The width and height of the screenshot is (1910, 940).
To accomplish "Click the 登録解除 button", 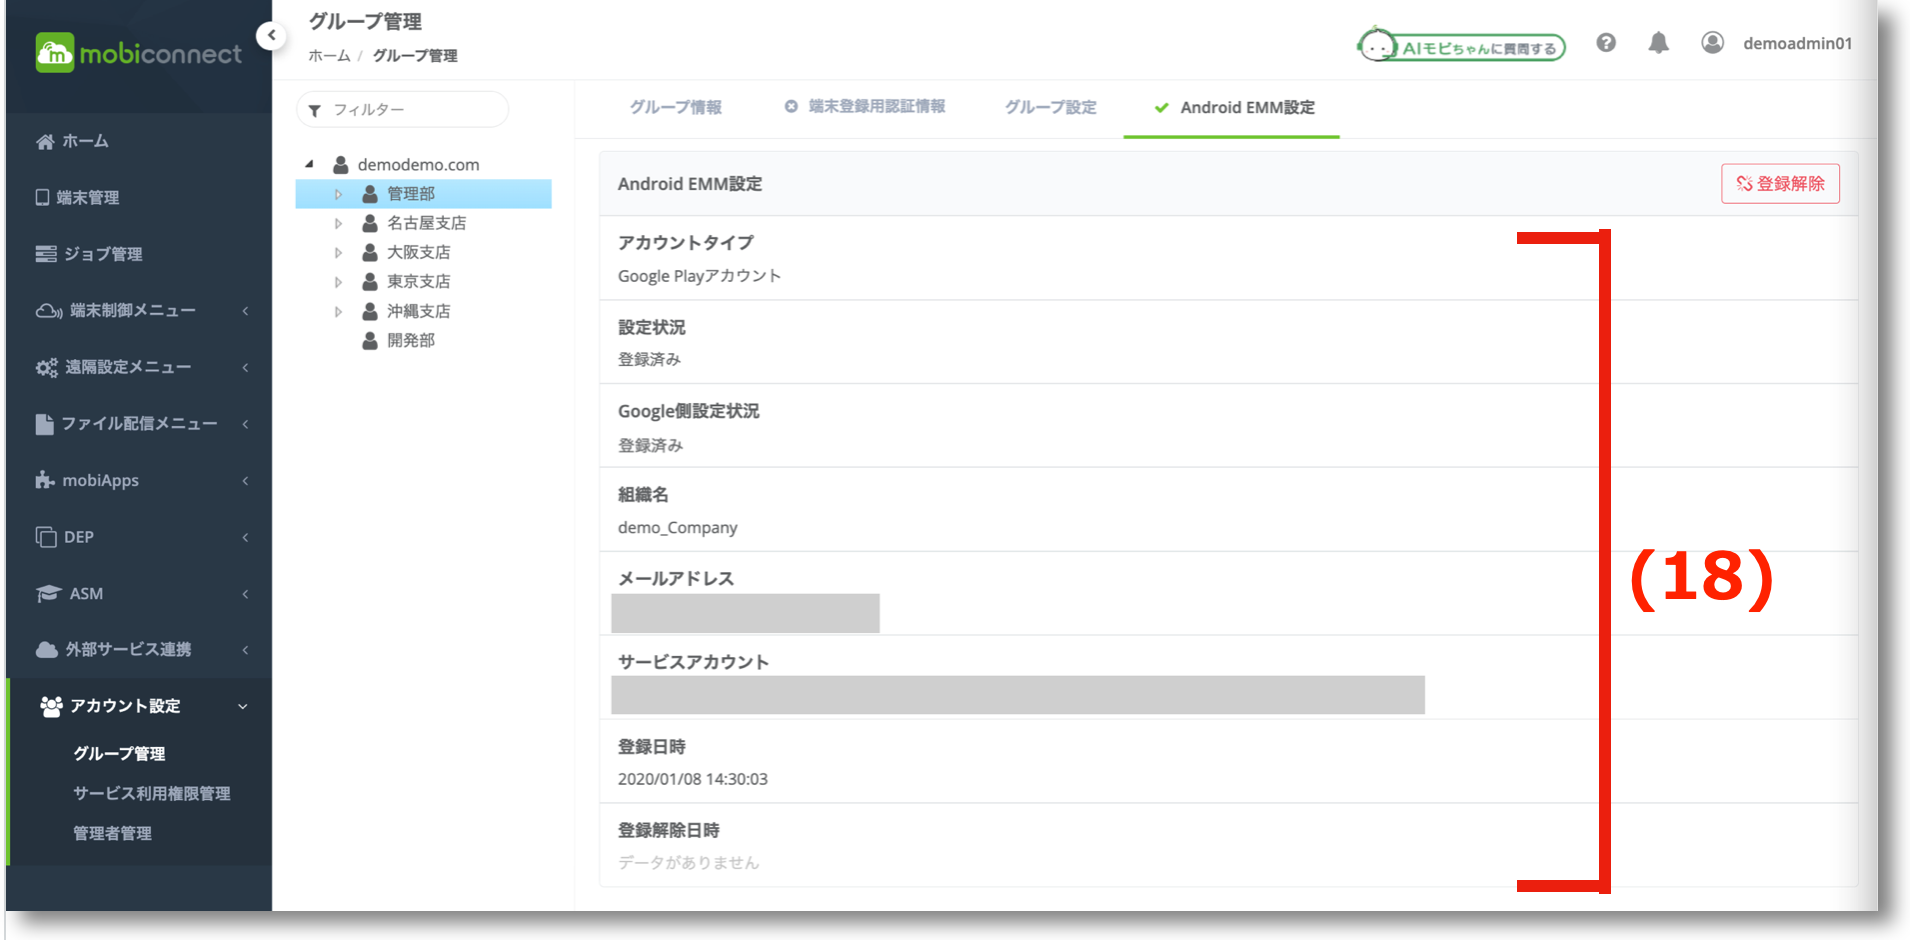I will pos(1780,183).
